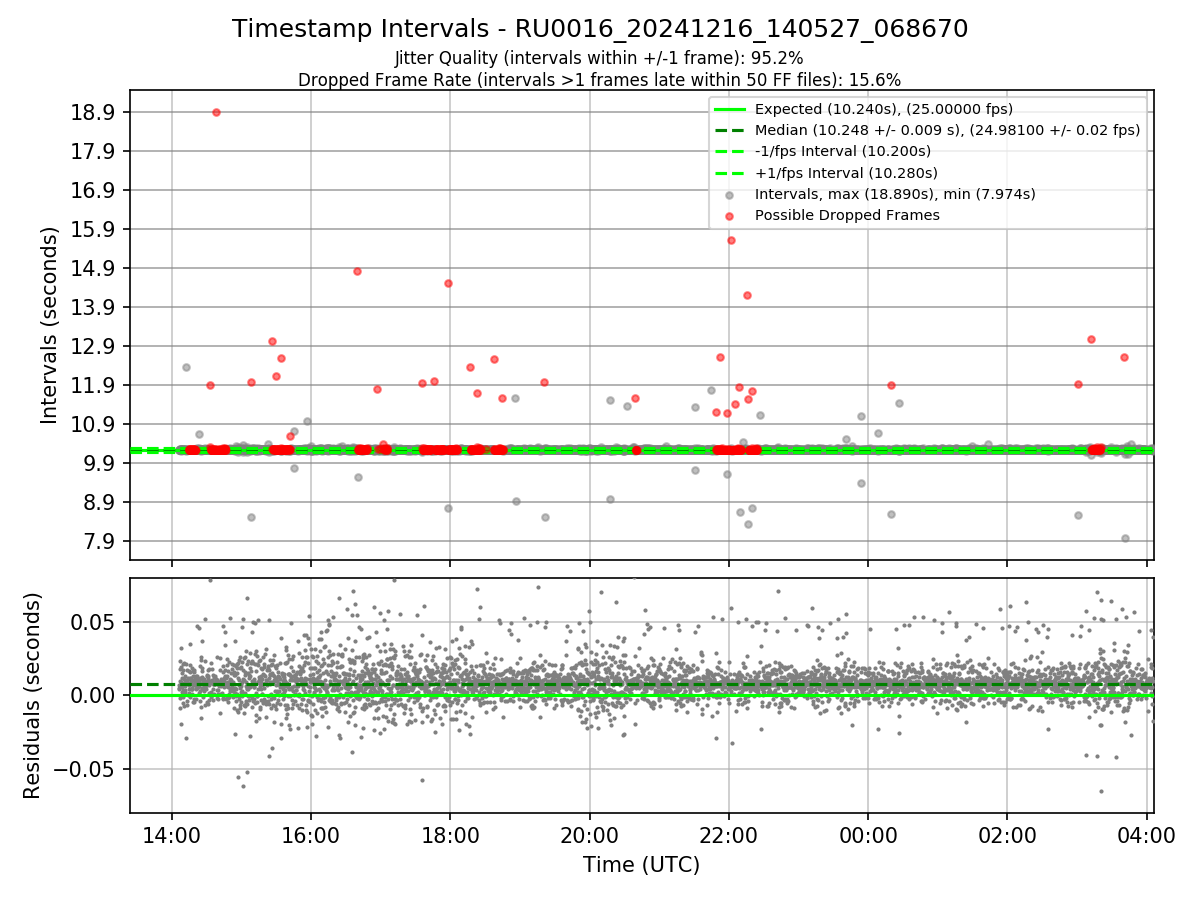Click the red dropped-frame point near 15.6 seconds
Screen dimensions: 1200x900
click(x=731, y=240)
